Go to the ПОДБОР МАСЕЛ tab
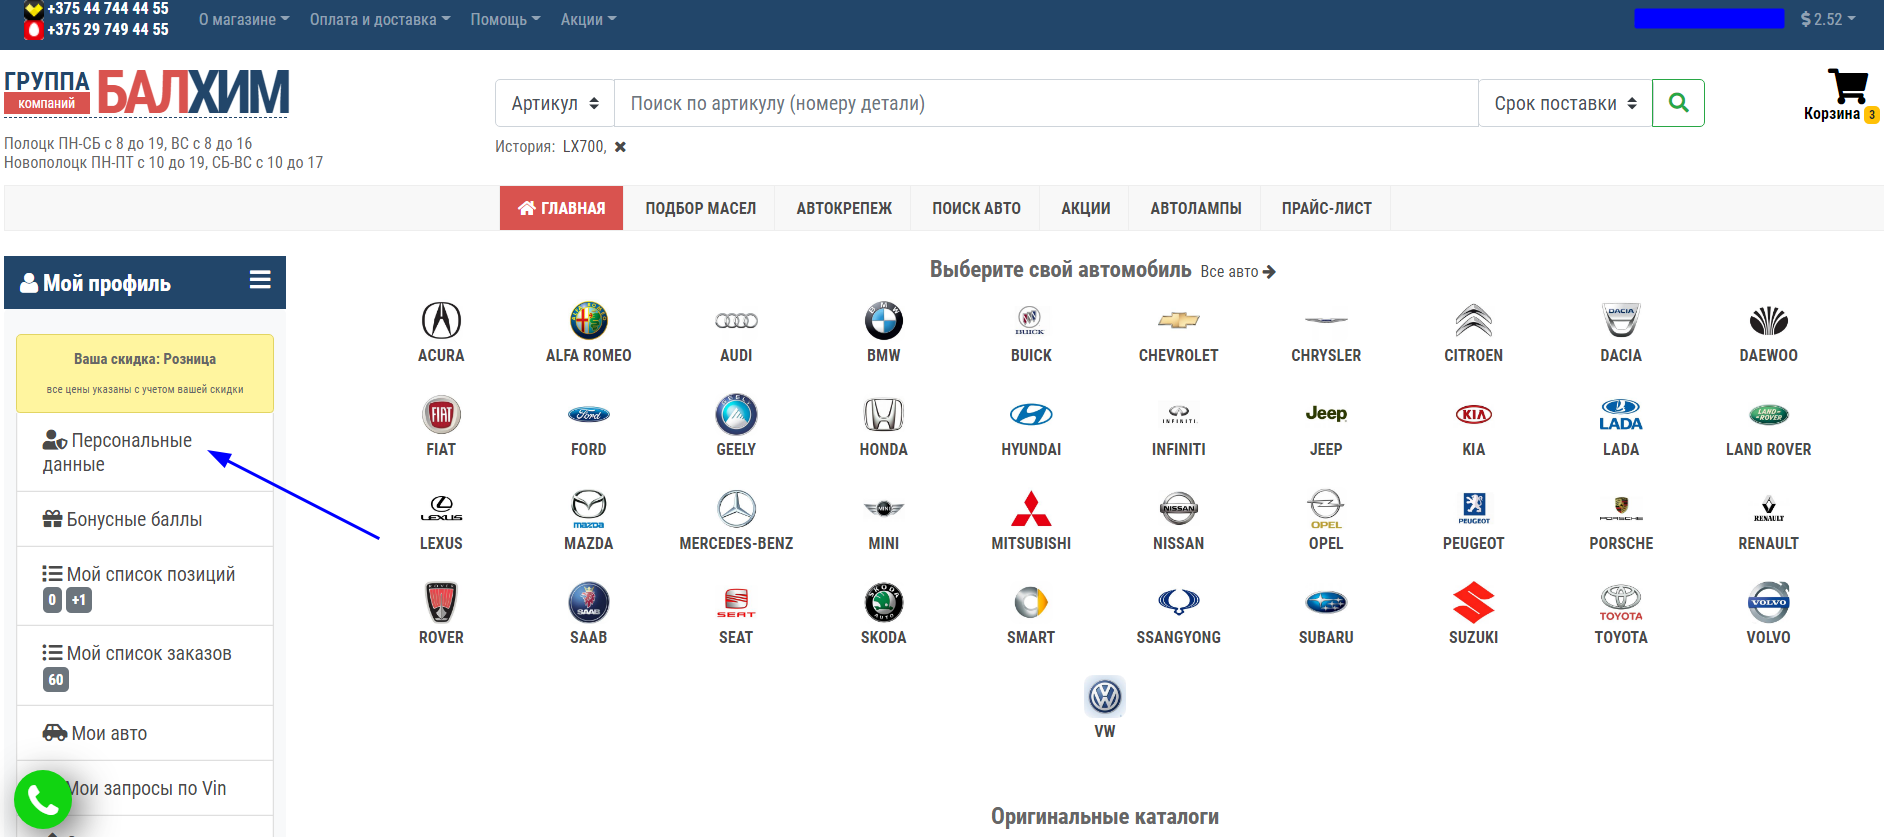 pyautogui.click(x=700, y=208)
